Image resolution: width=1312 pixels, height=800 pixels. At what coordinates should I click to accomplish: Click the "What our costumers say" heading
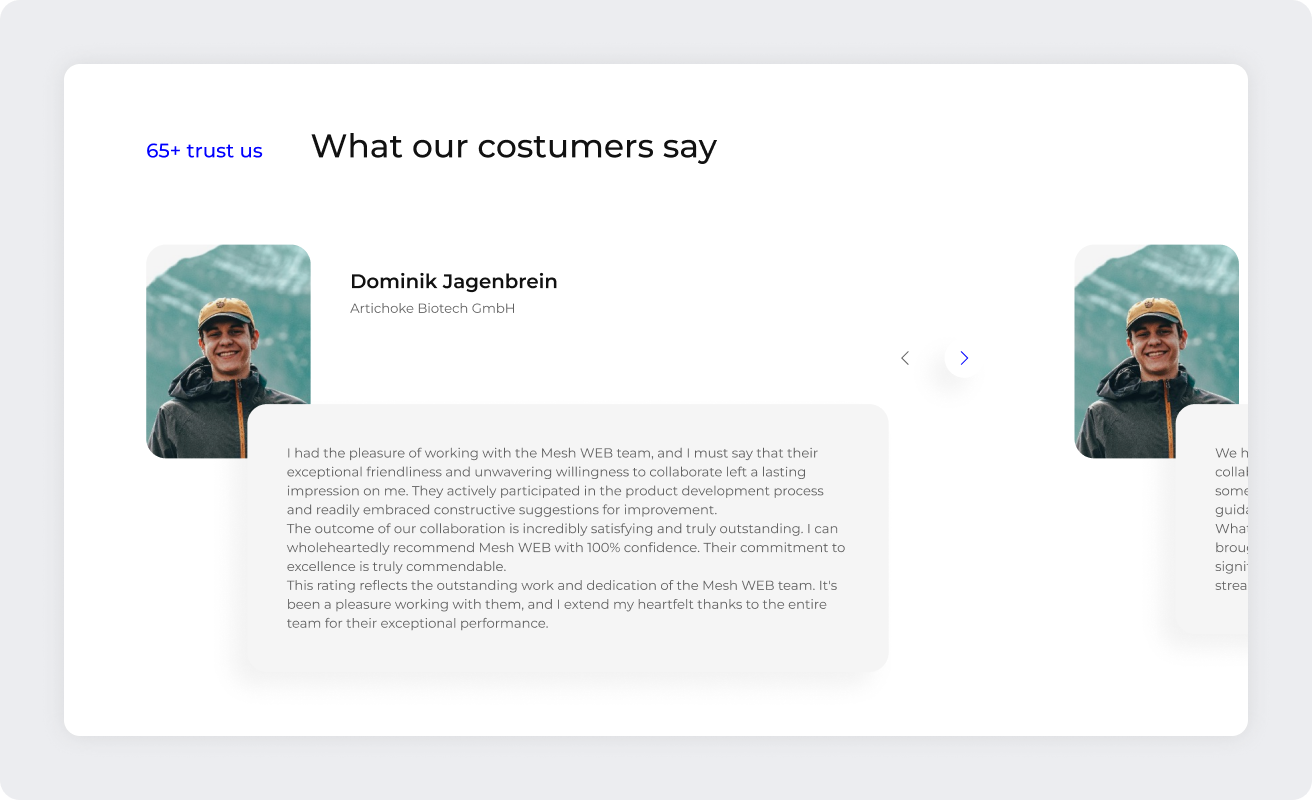point(513,146)
